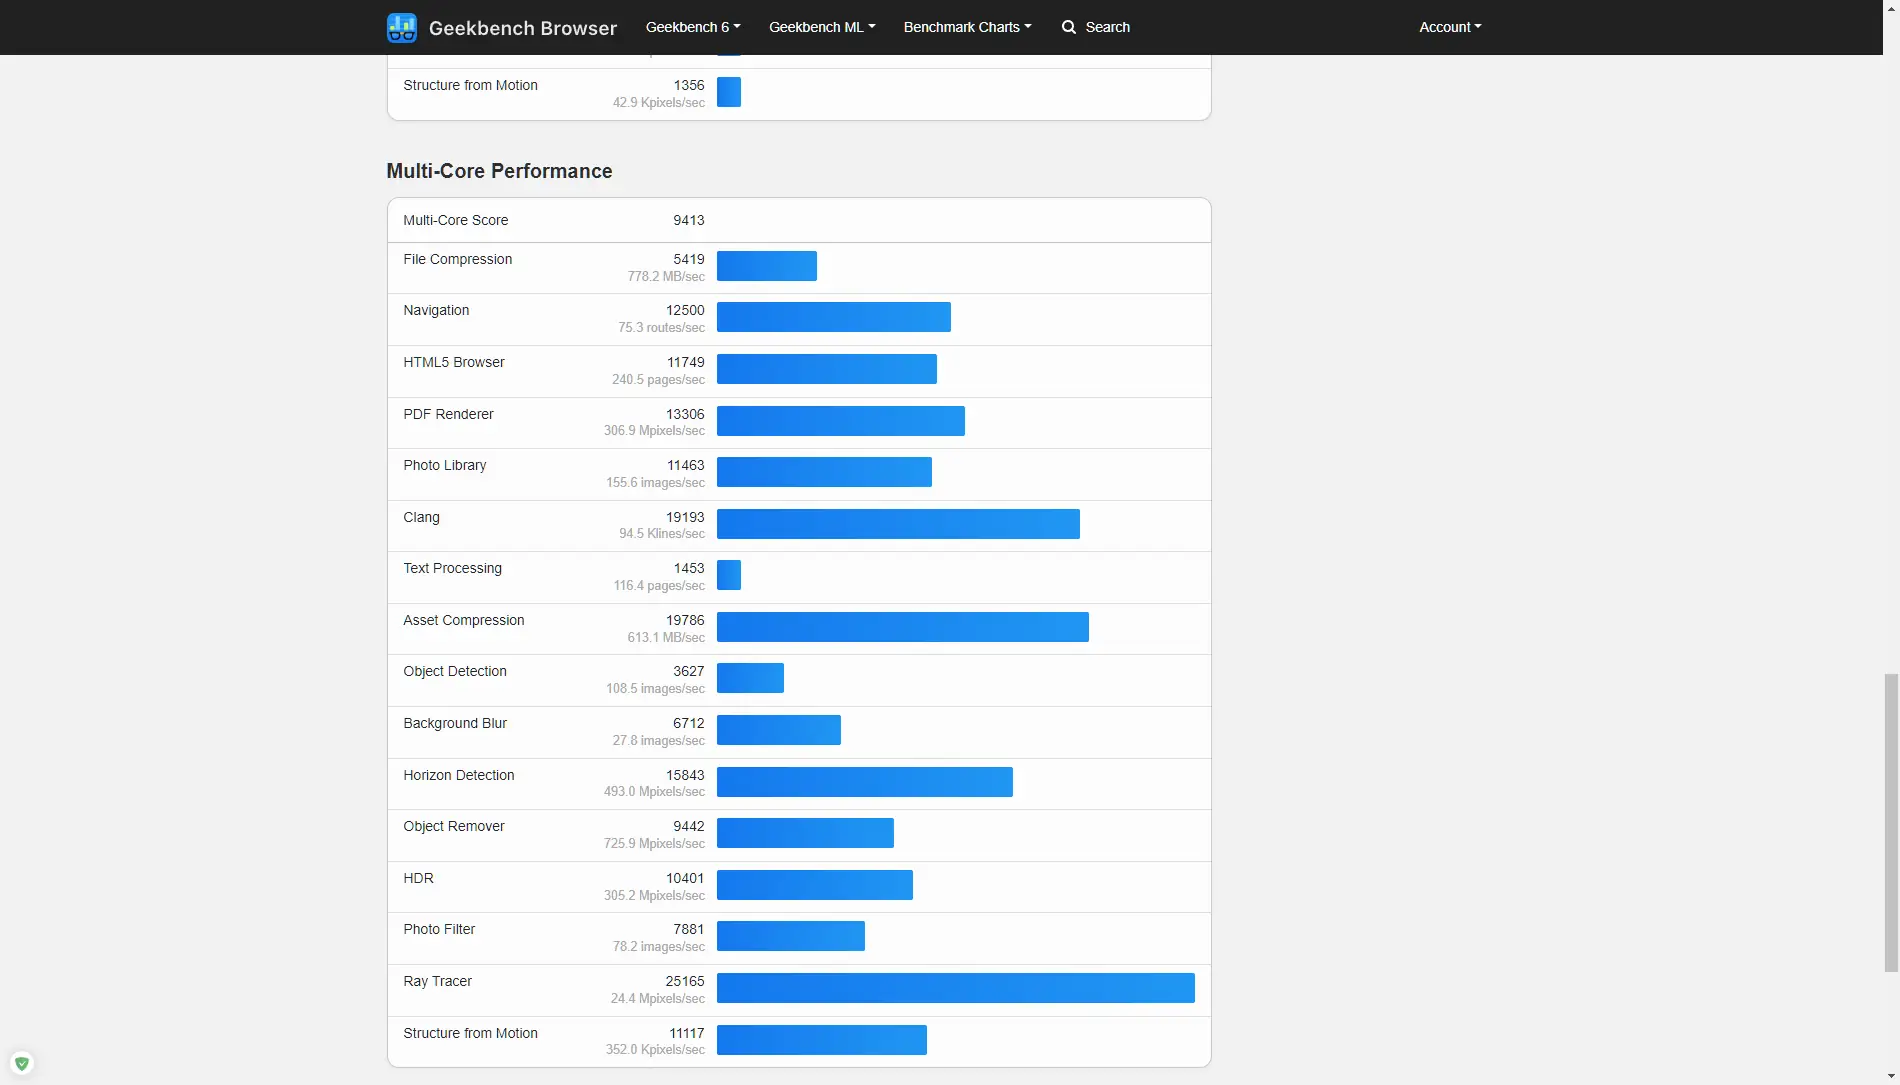This screenshot has width=1900, height=1085.
Task: Click the HTML5 Browser score 11749
Action: 685,362
